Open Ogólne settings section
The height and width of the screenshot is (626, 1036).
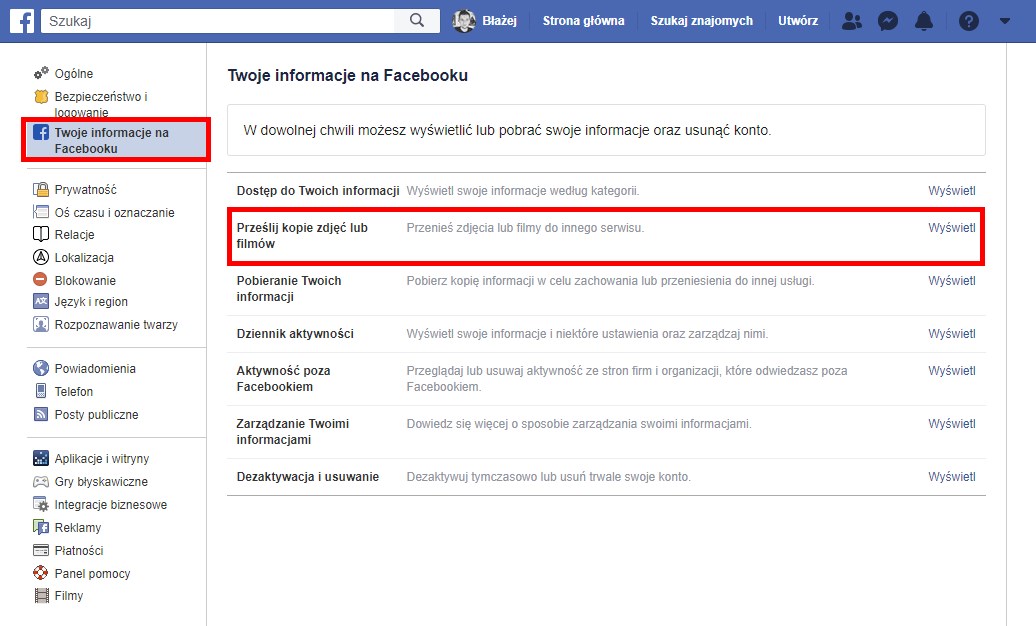[74, 73]
